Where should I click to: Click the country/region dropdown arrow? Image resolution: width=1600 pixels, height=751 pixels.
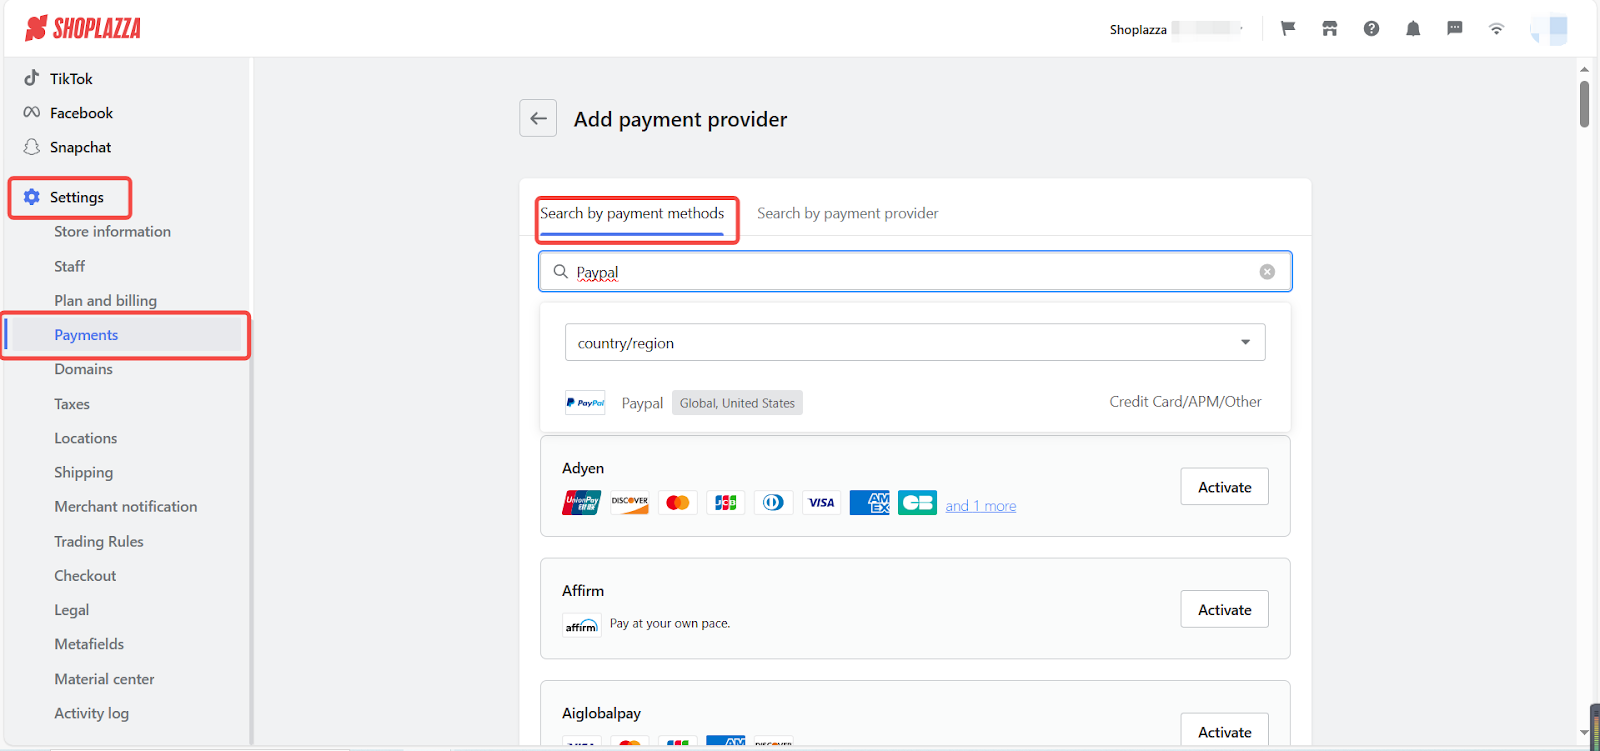(x=1245, y=342)
